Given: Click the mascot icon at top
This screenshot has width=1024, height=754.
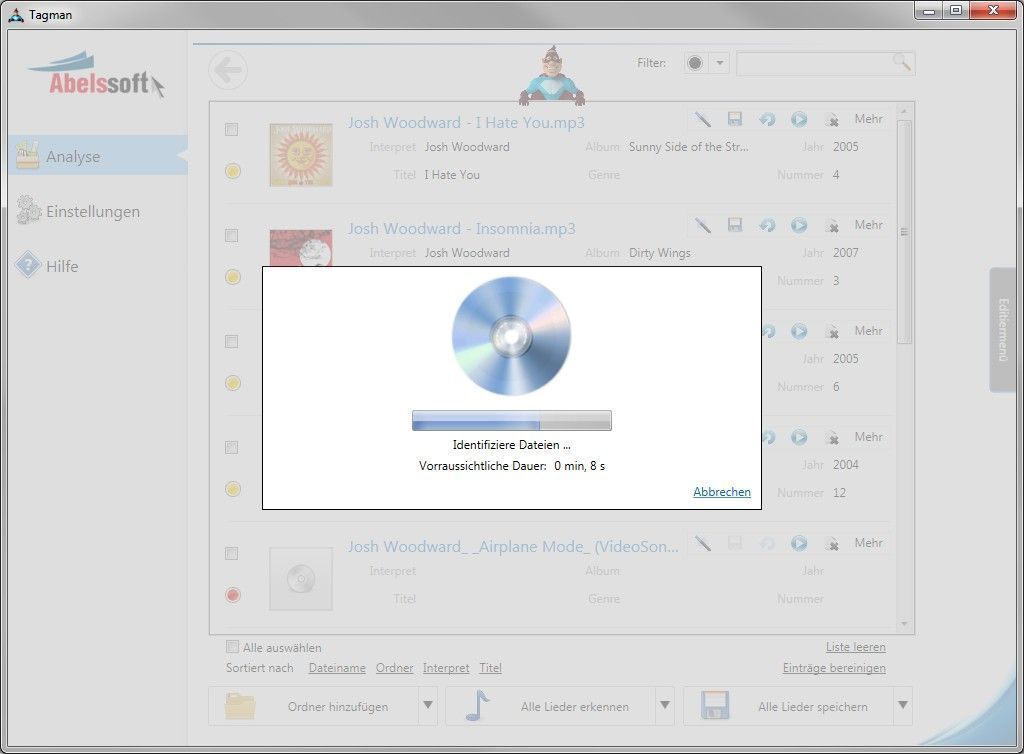Looking at the screenshot, I should pyautogui.click(x=551, y=76).
